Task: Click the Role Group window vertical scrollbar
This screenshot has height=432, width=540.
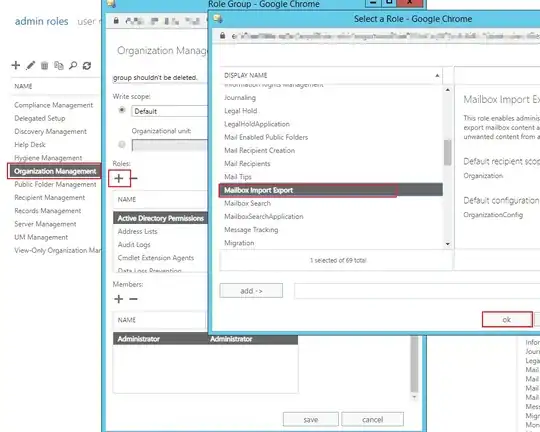Action: [414, 365]
